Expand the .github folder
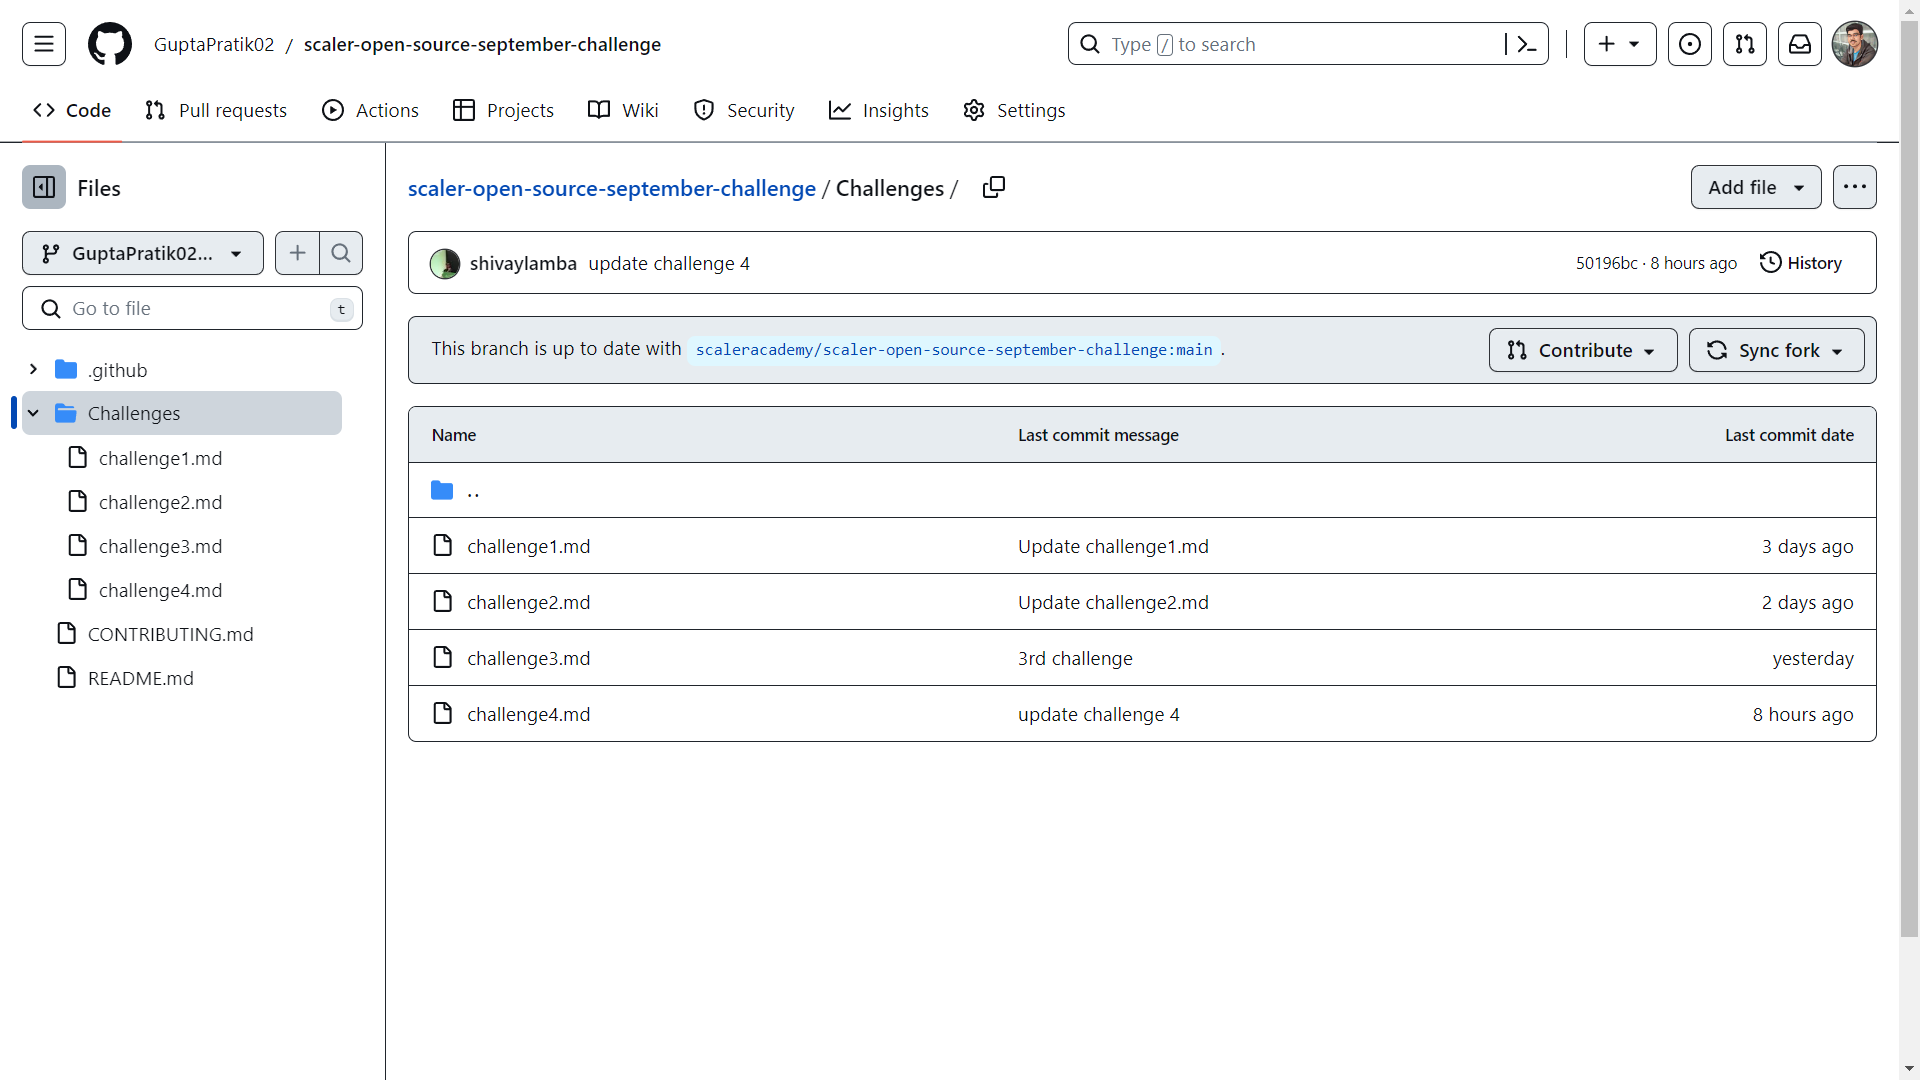The image size is (1920, 1080). [33, 369]
